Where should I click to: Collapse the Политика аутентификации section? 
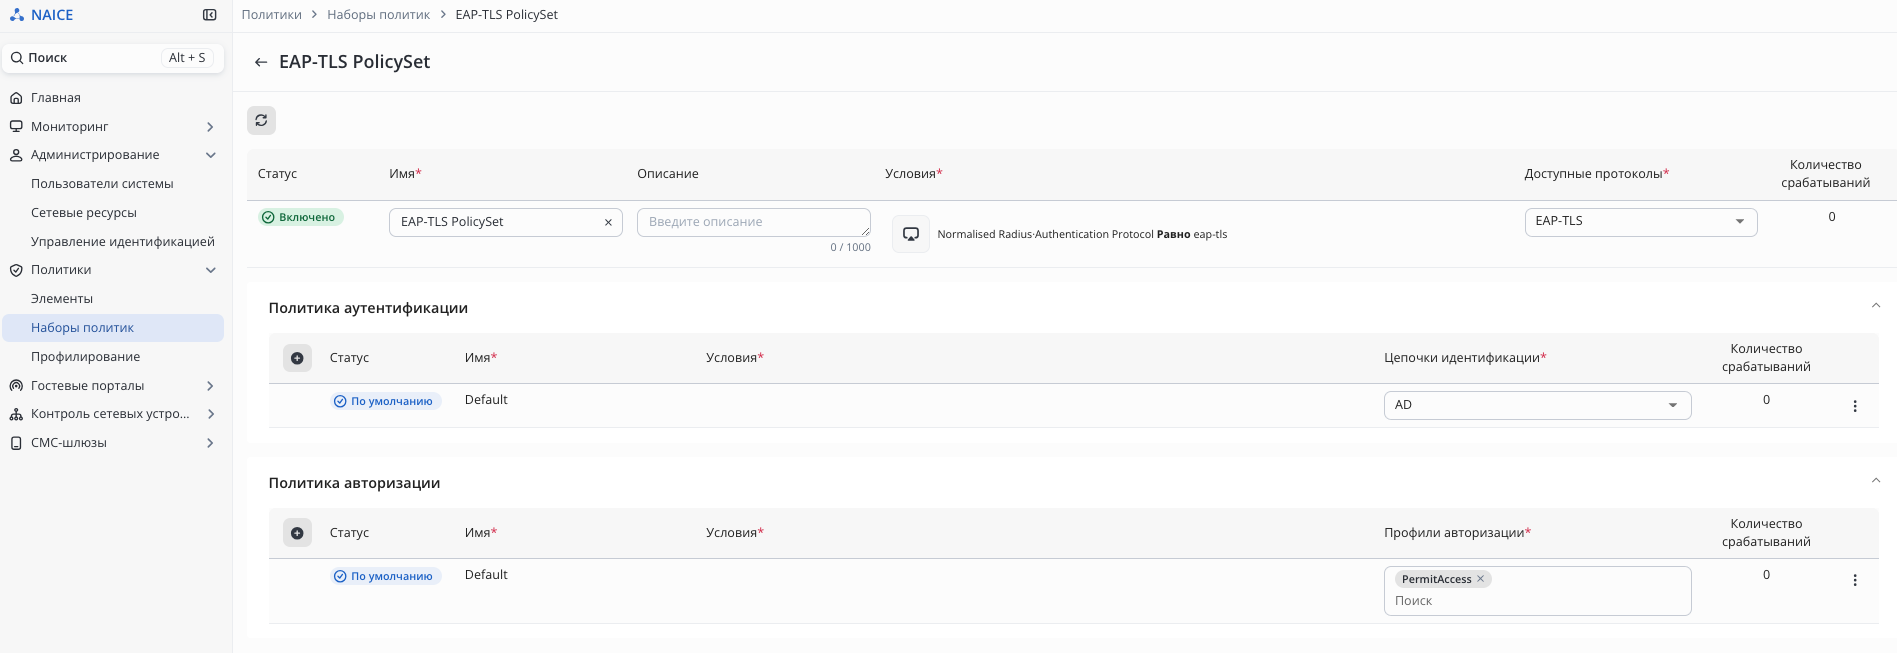click(1876, 306)
